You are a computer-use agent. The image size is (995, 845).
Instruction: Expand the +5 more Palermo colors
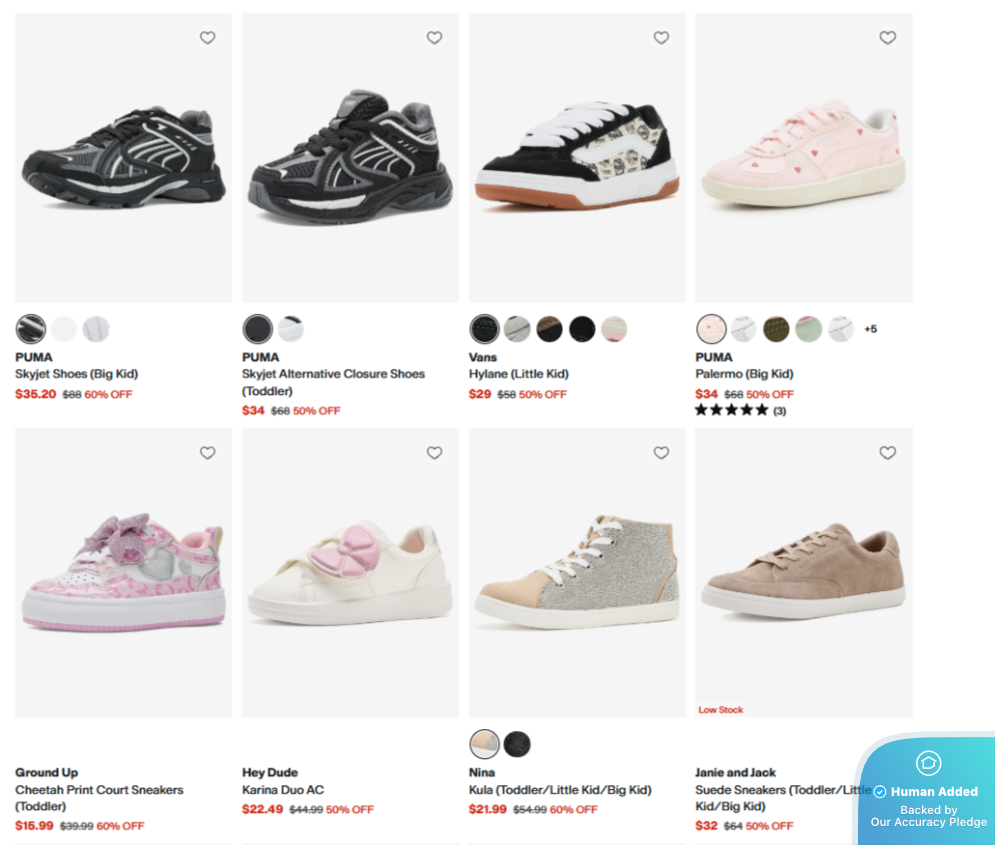(x=871, y=329)
